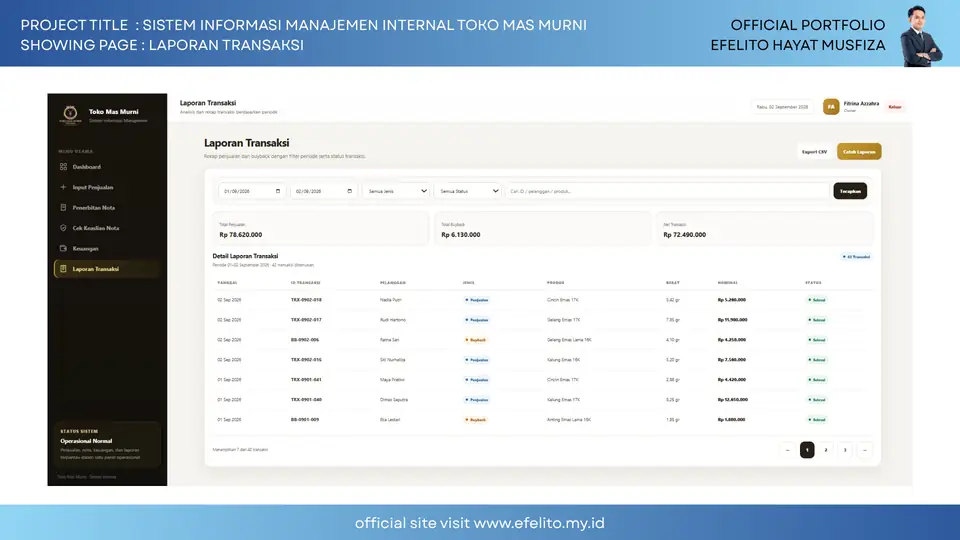
Task: Click the Fitrina Azzahra user name
Action: click(x=861, y=103)
